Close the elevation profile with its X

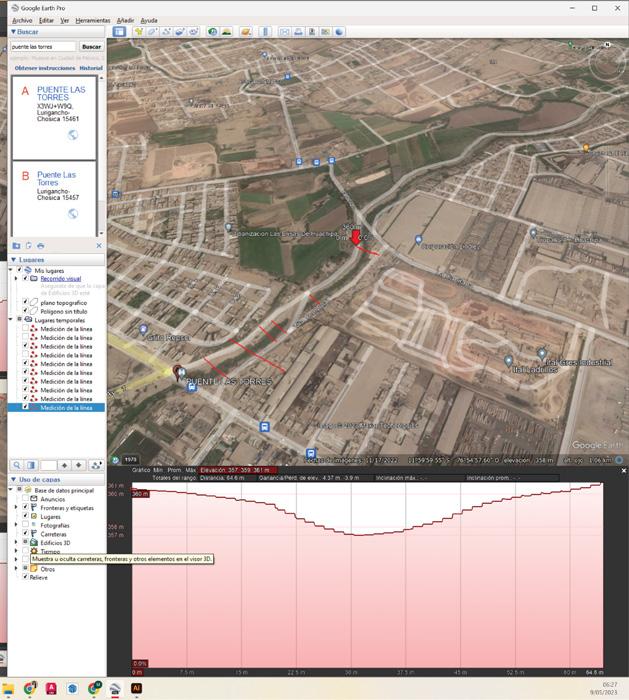point(624,471)
